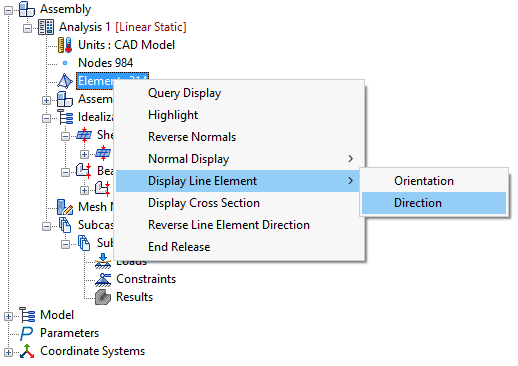
Task: Click the Parameters P icon
Action: click(27, 333)
